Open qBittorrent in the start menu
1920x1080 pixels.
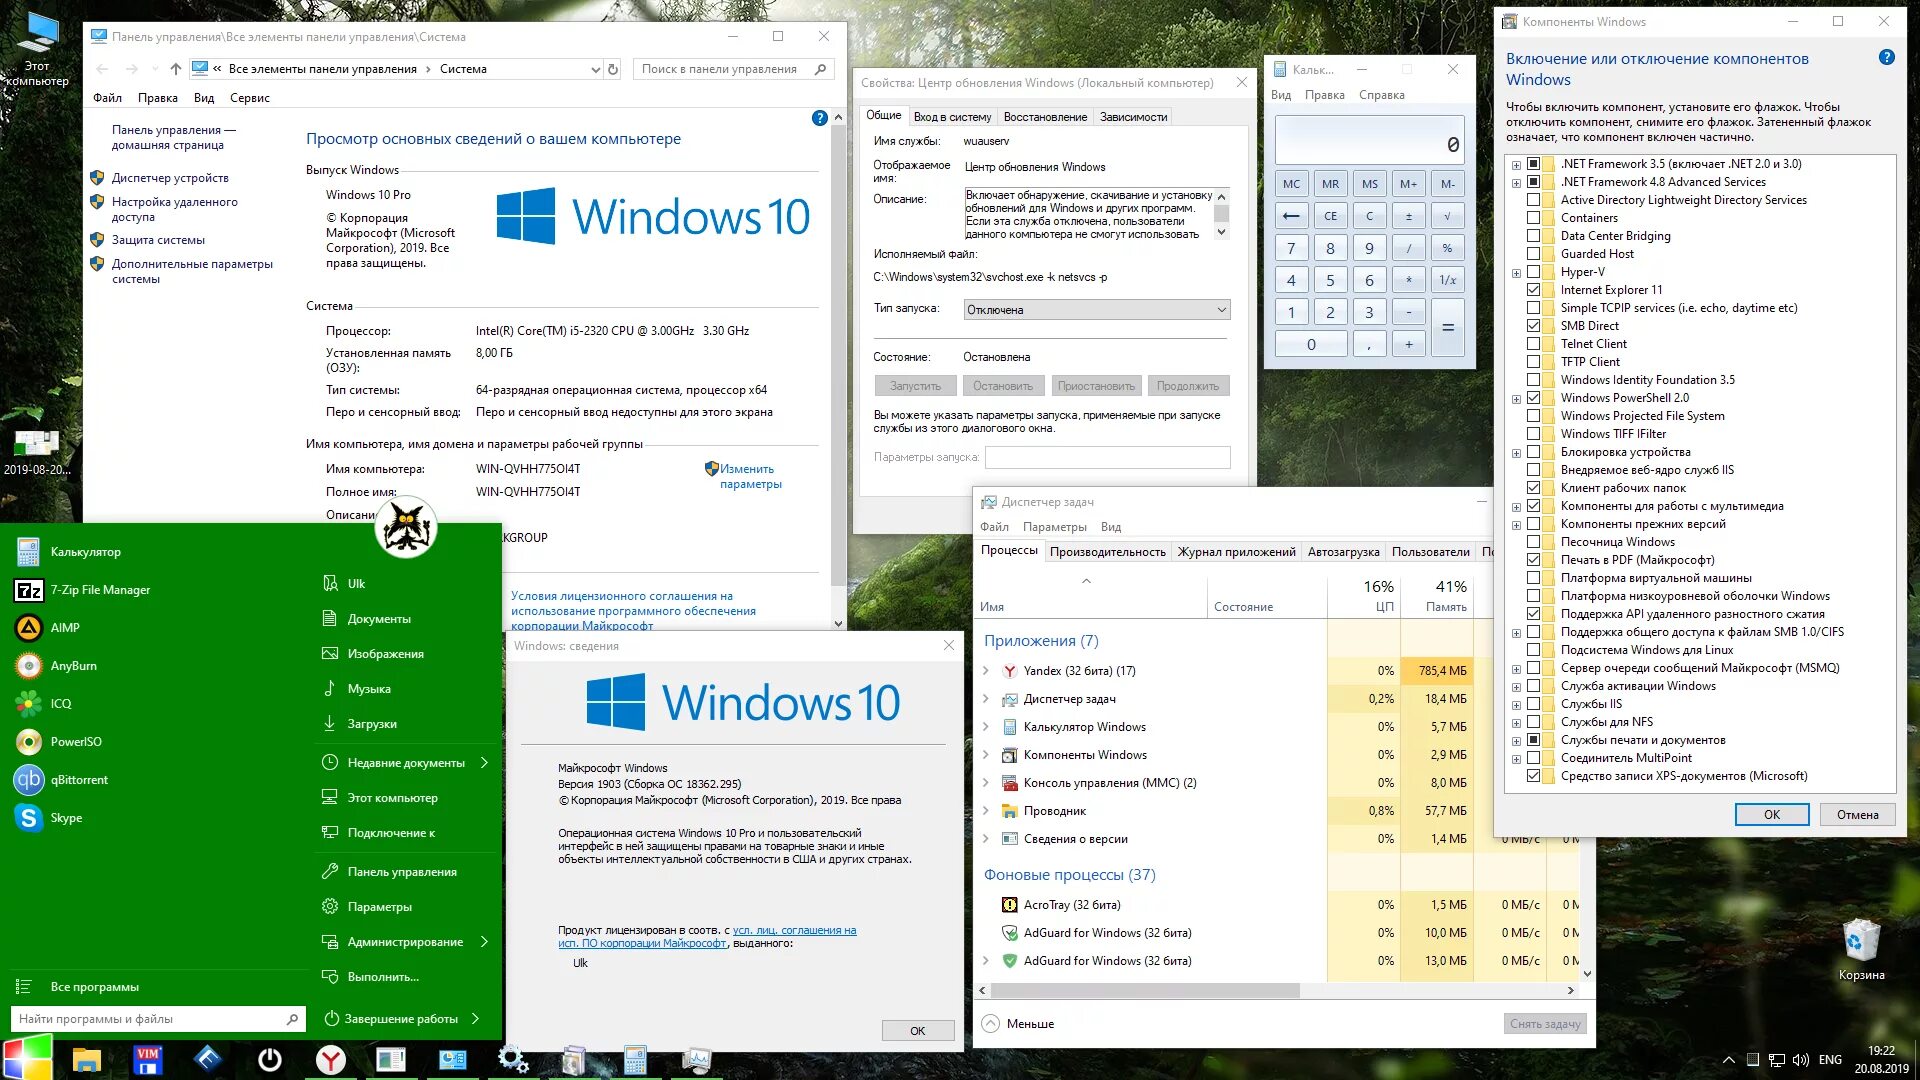point(78,780)
